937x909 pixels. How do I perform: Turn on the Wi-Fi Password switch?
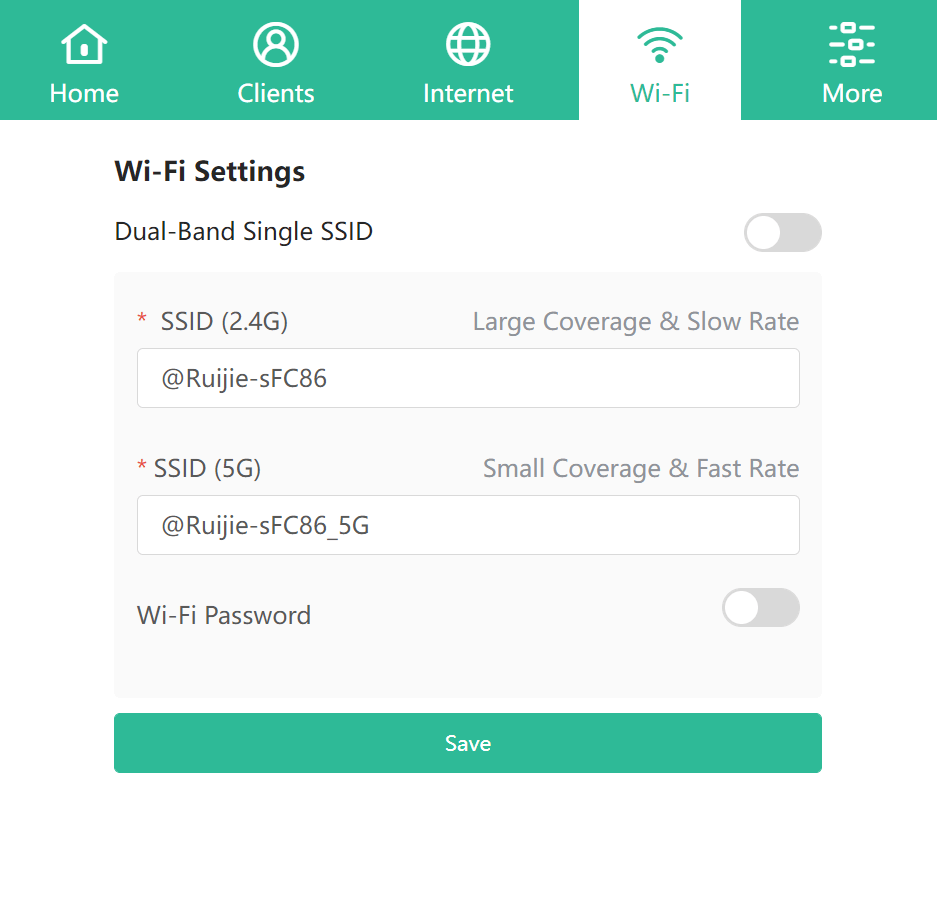coord(760,608)
